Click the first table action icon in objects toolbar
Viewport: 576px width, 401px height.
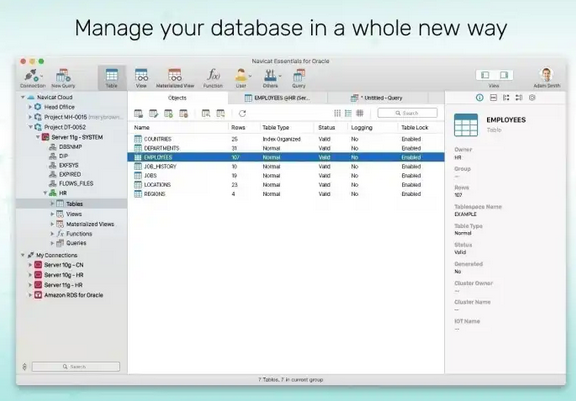tap(138, 113)
